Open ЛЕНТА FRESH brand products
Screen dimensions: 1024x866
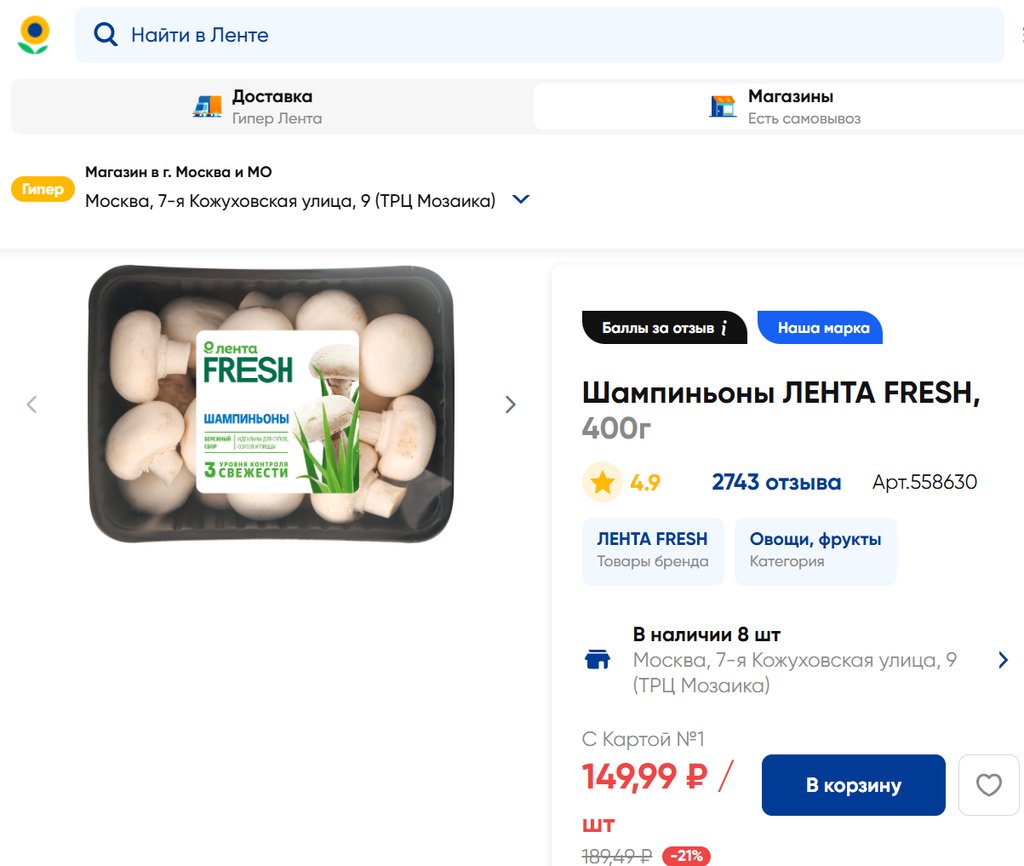coord(652,550)
